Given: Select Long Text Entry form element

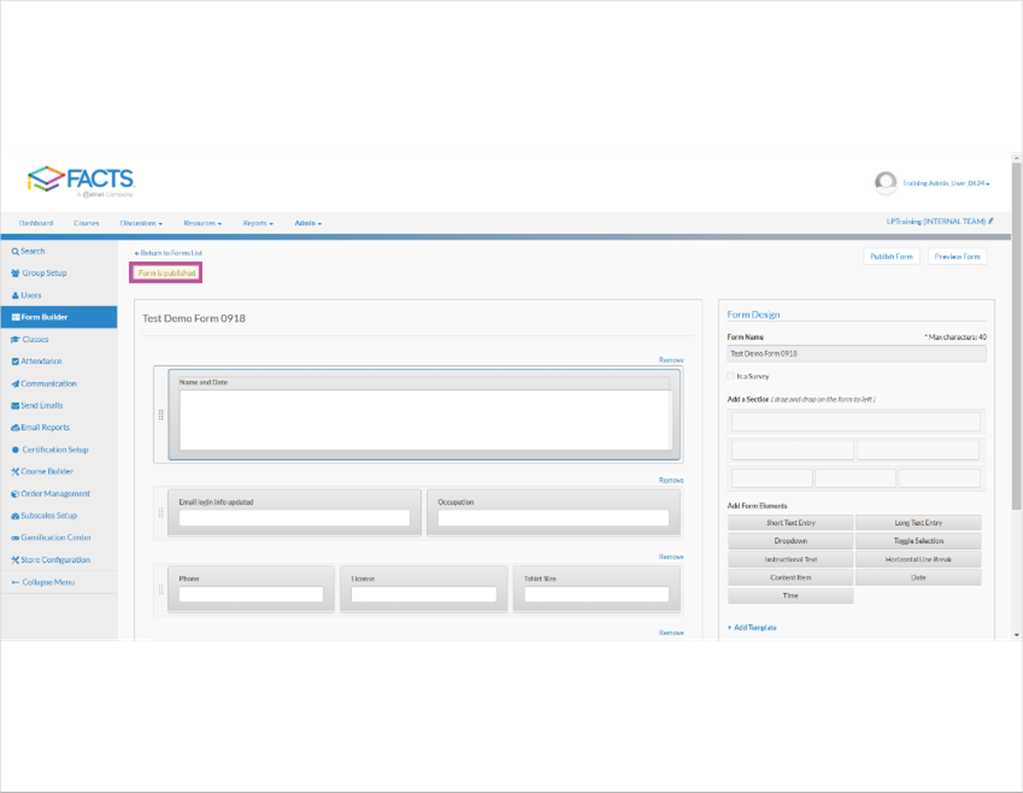Looking at the screenshot, I should coord(919,523).
